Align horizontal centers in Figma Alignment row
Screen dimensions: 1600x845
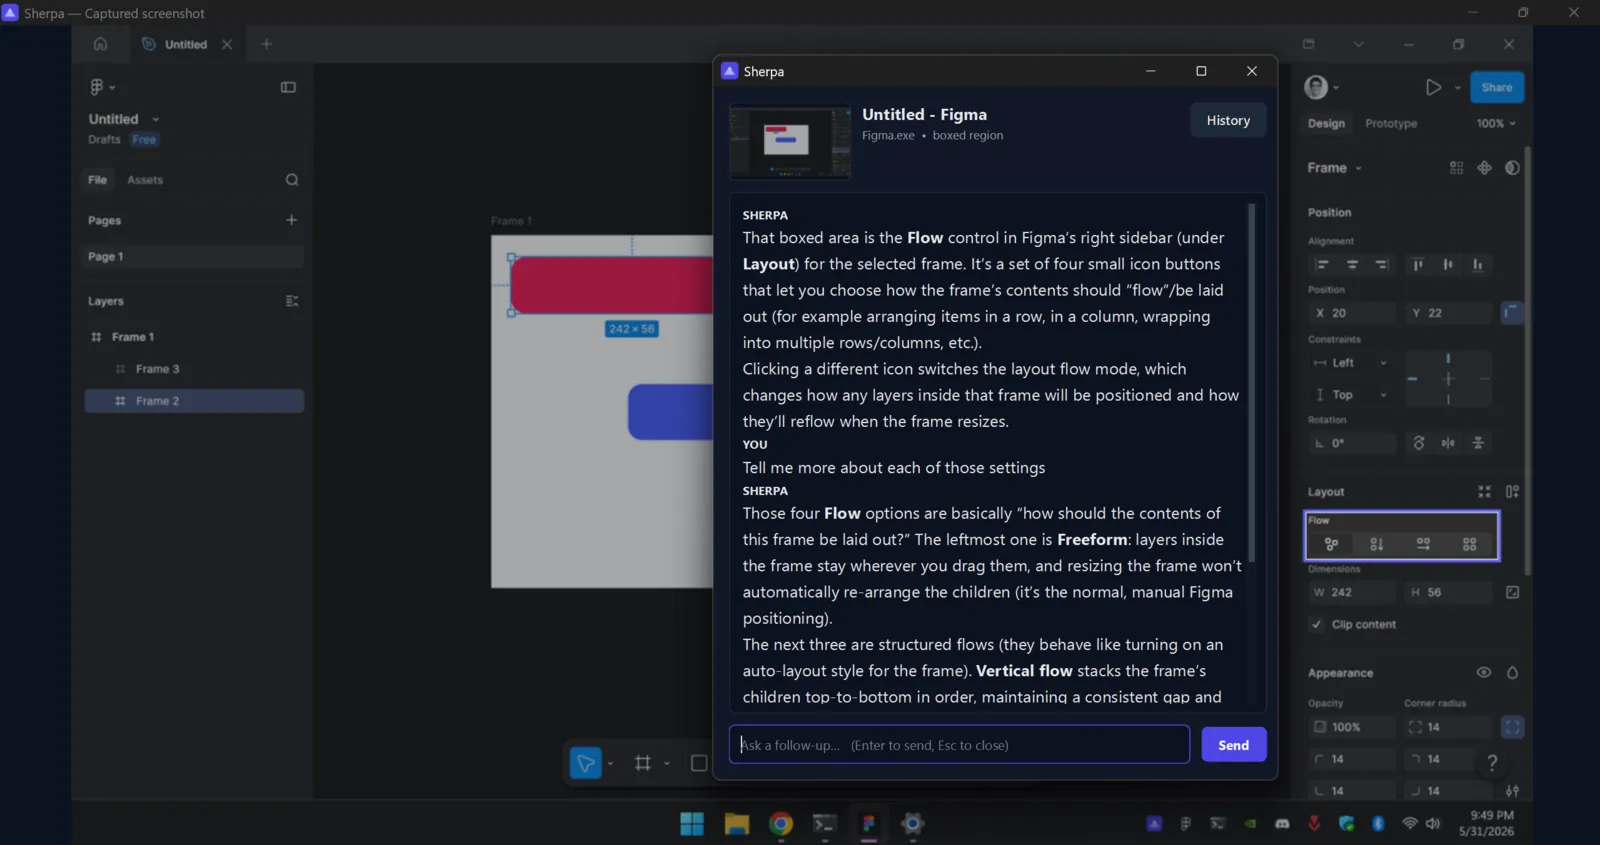(1352, 265)
